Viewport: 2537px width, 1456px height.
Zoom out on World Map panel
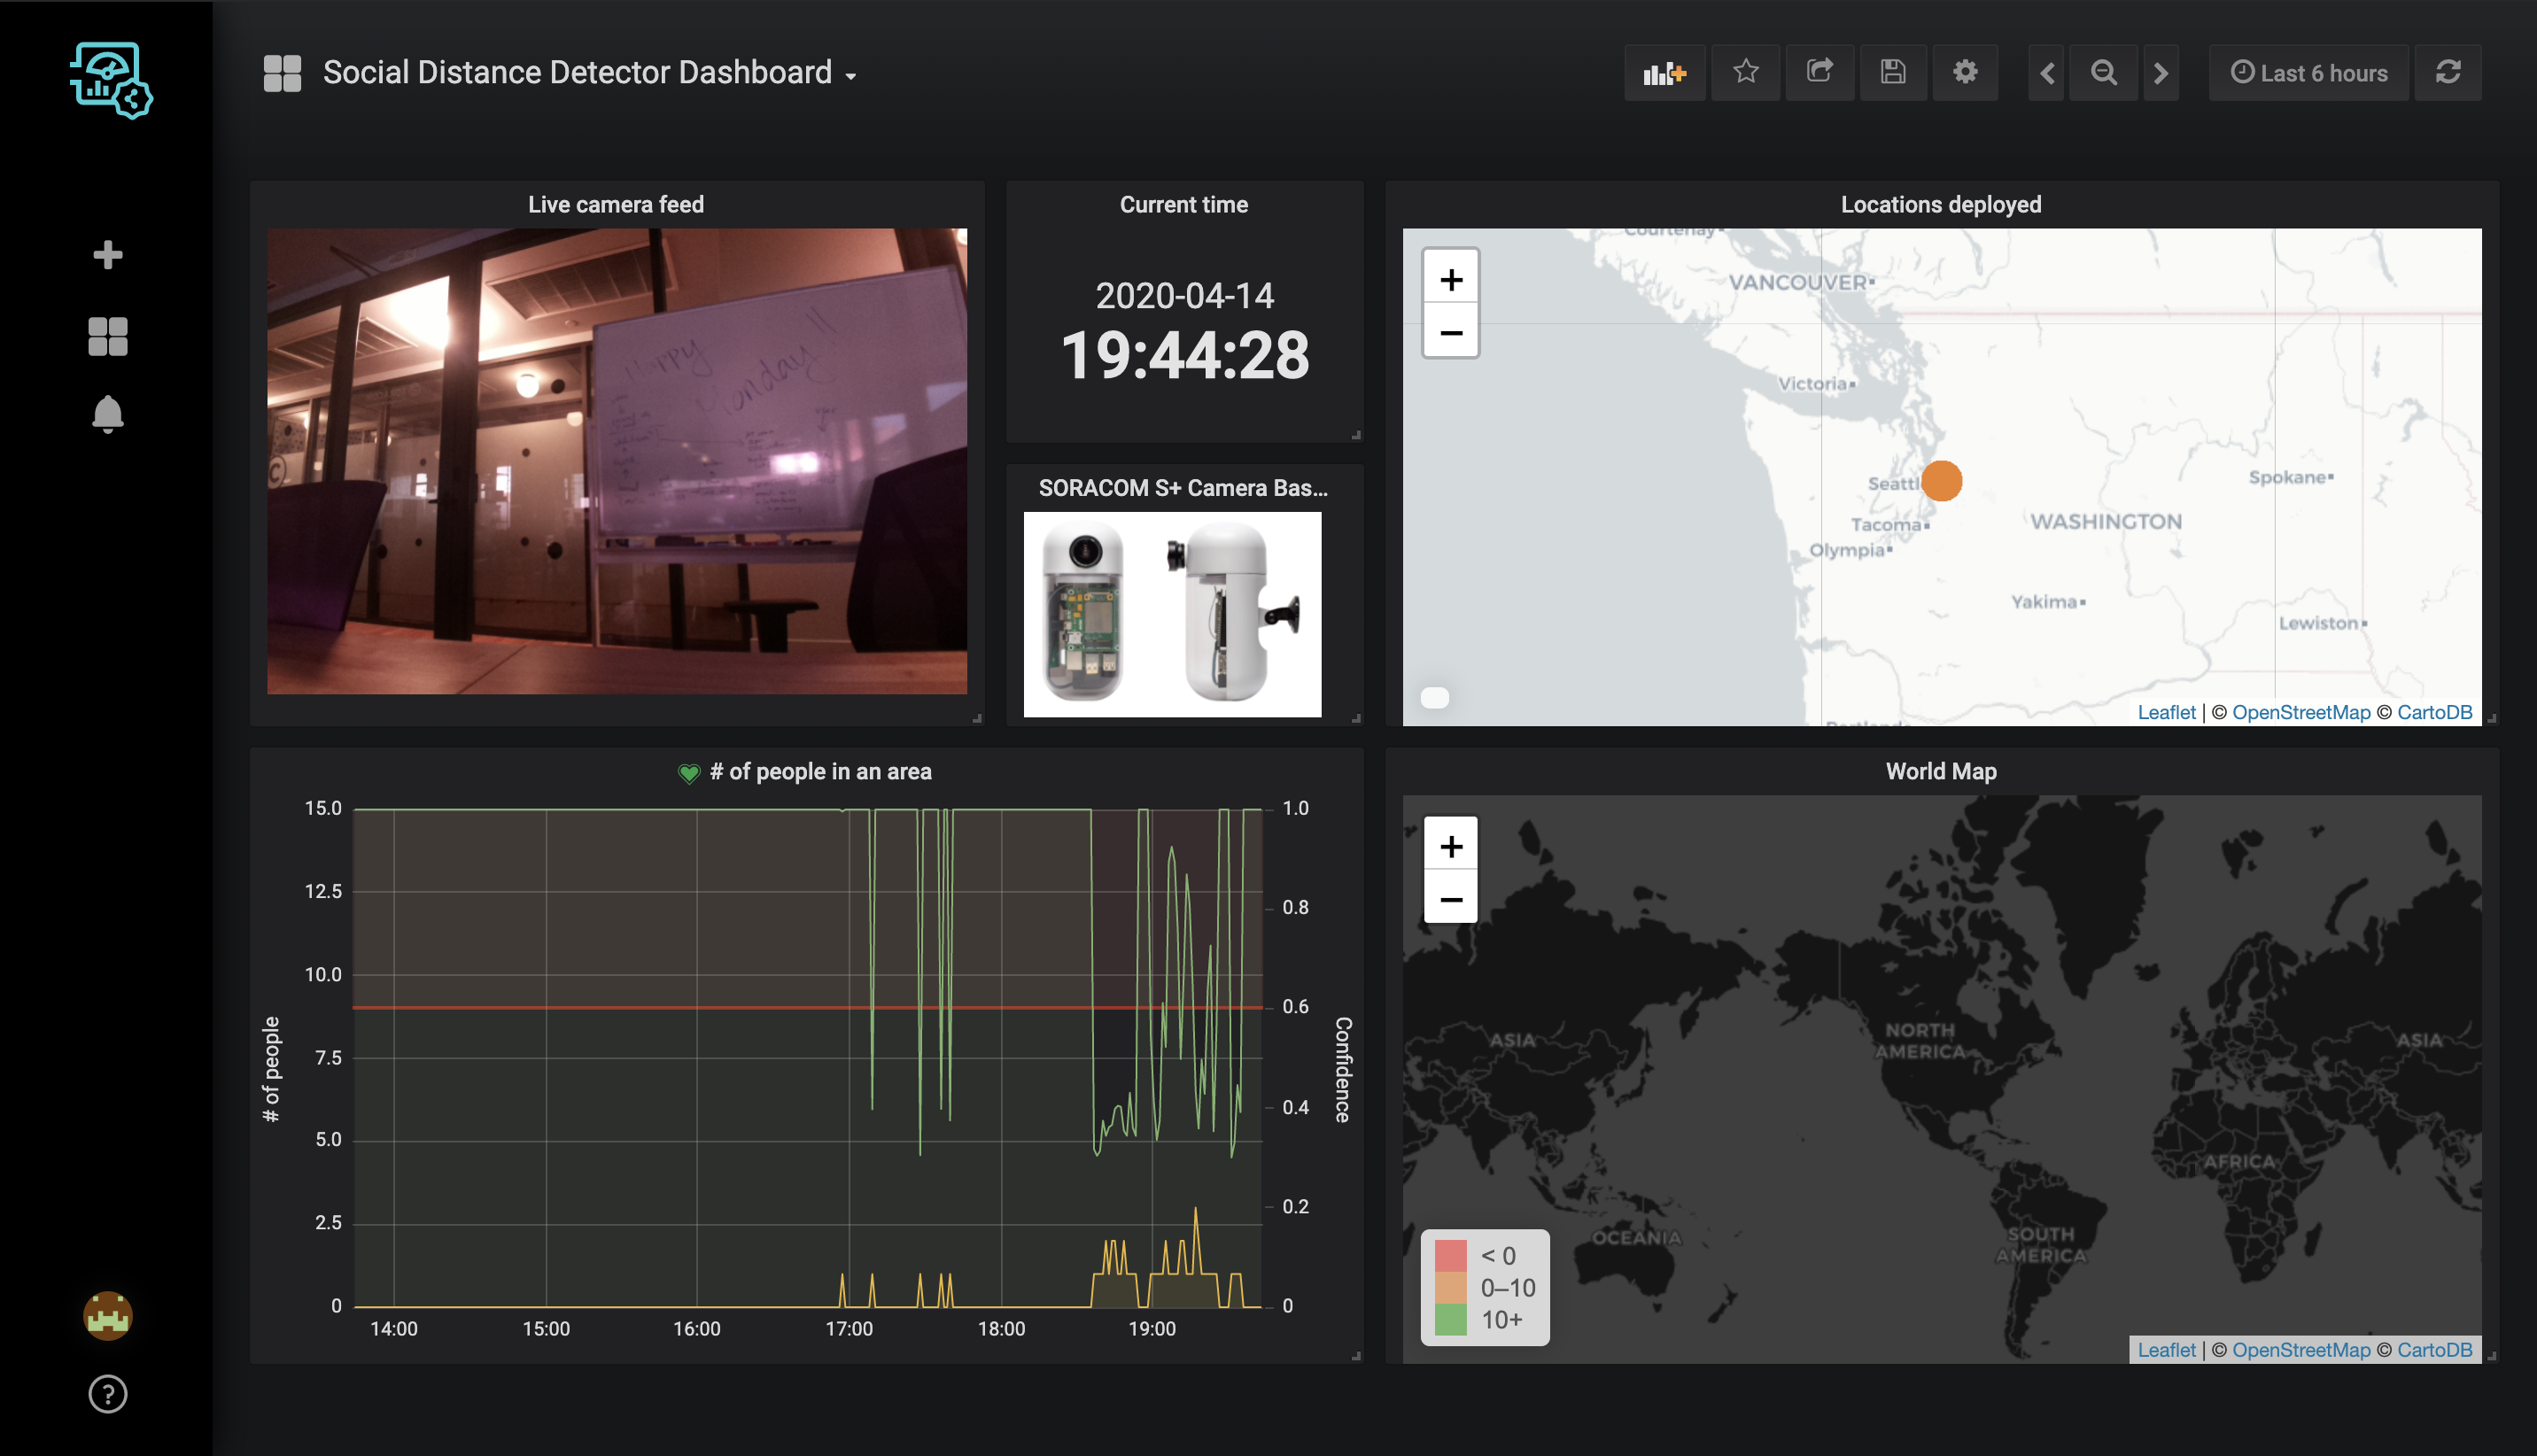point(1450,899)
